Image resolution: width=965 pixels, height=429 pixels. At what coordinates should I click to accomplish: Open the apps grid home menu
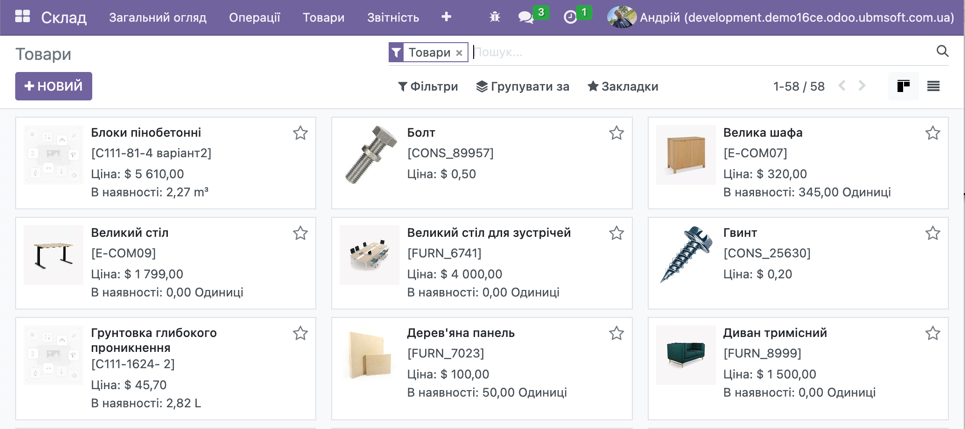point(22,17)
